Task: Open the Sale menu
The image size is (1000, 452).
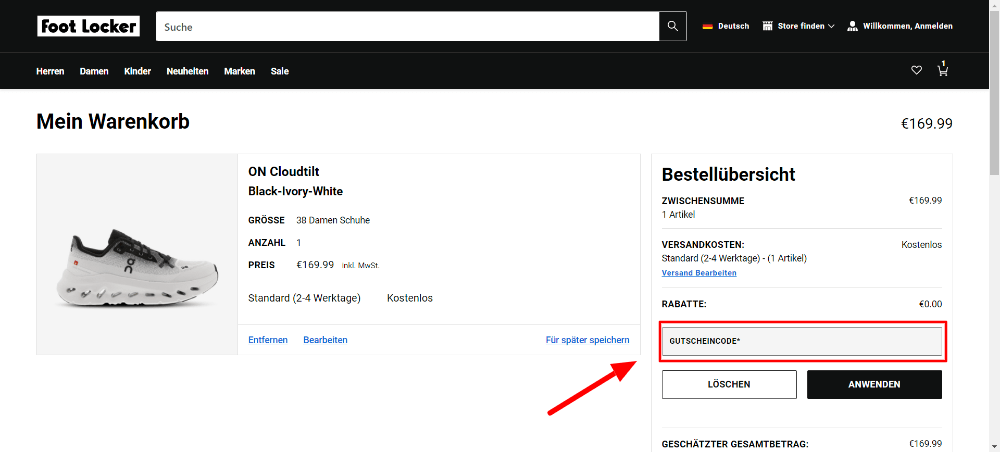Action: pos(279,71)
